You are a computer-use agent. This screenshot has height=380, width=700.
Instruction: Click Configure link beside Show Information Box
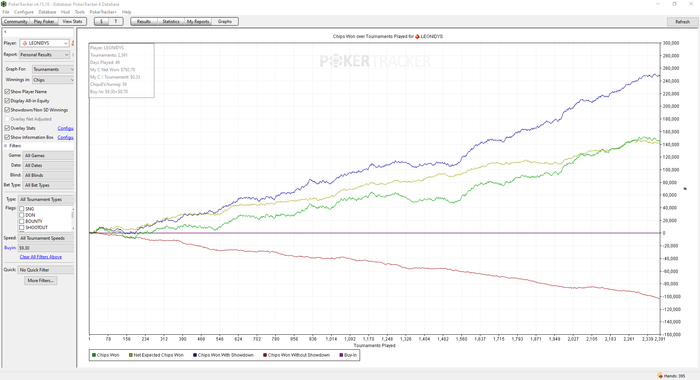(x=66, y=138)
